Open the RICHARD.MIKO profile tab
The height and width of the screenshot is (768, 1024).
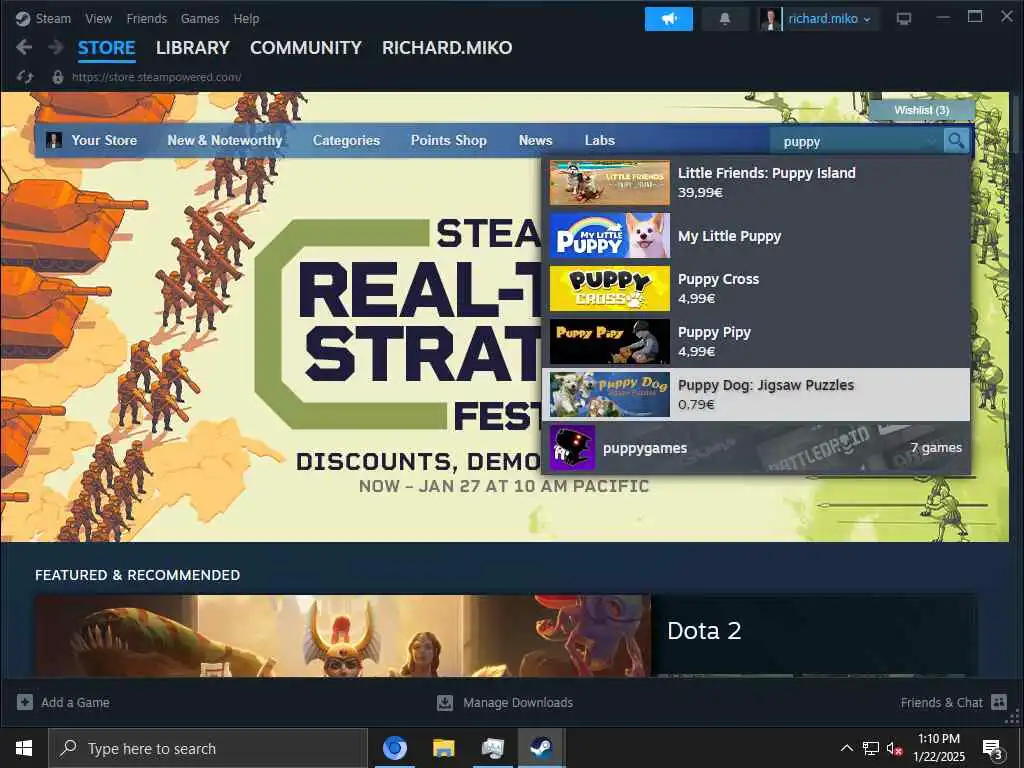tap(447, 48)
